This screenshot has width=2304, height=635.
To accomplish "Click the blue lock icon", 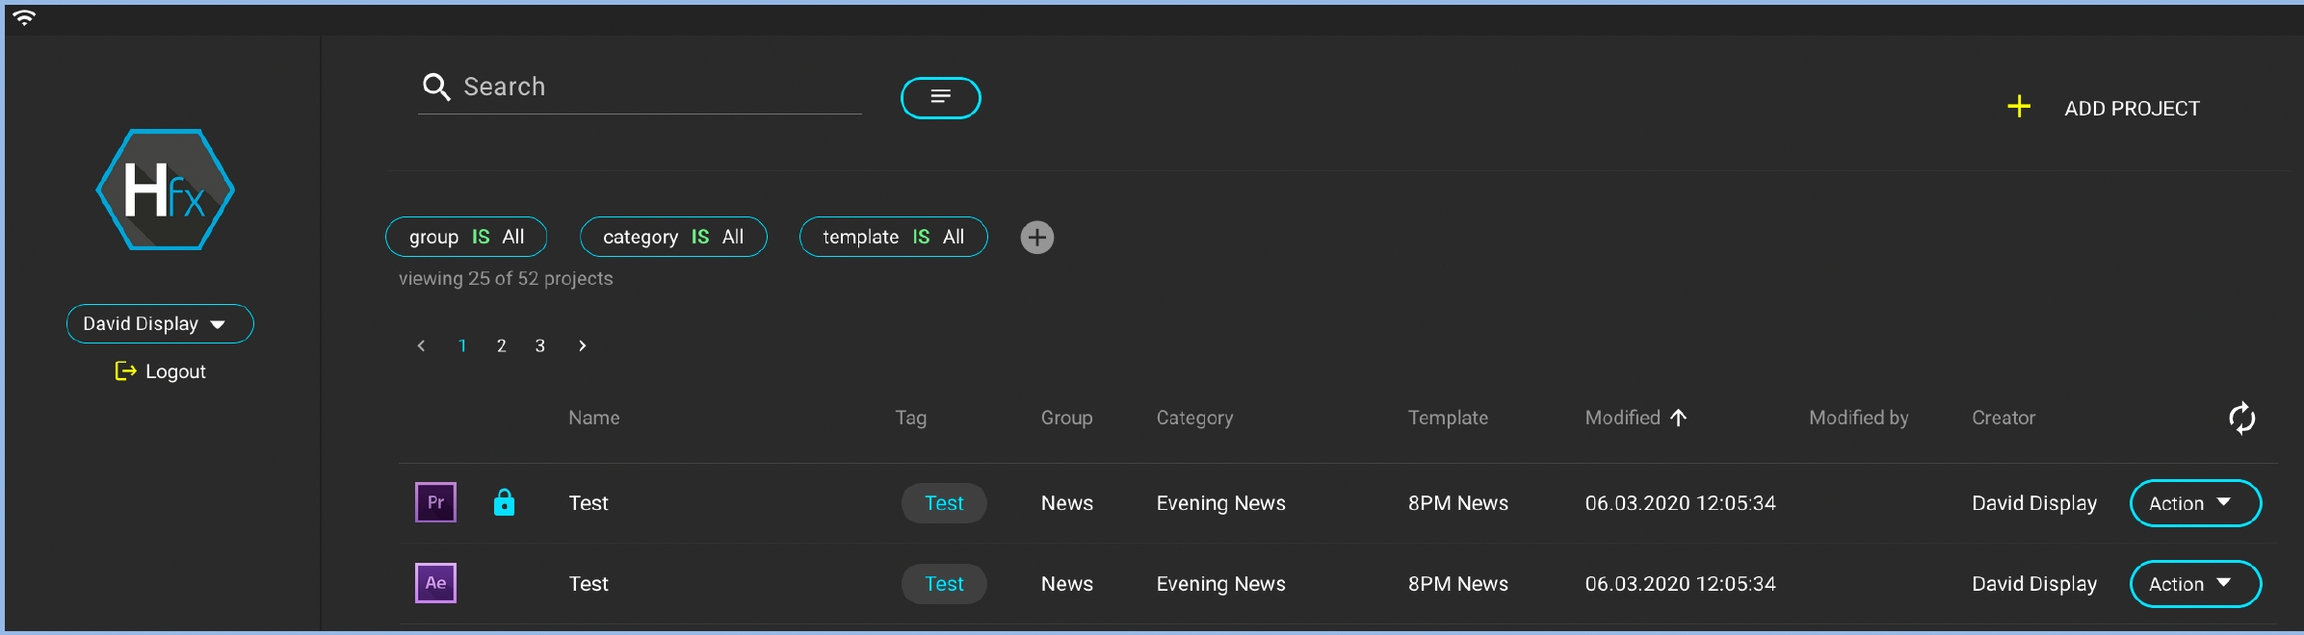I will tap(504, 502).
